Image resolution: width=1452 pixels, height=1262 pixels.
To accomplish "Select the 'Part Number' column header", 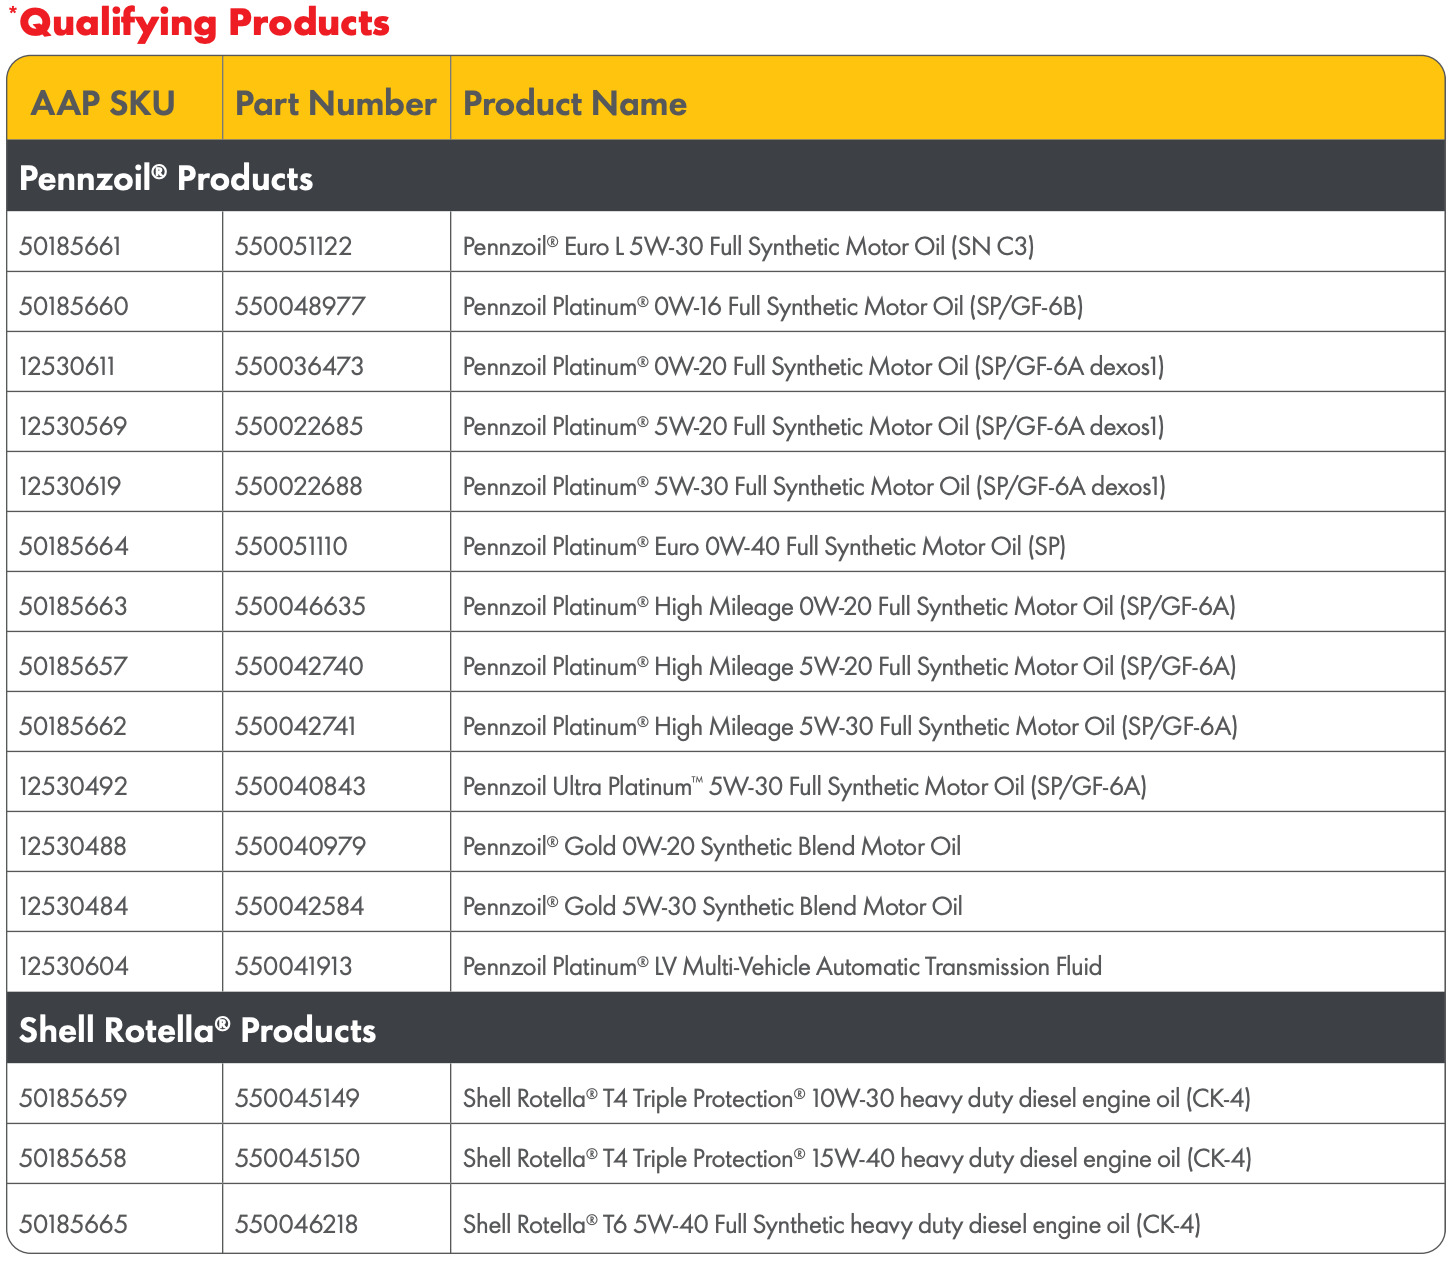I will [336, 103].
